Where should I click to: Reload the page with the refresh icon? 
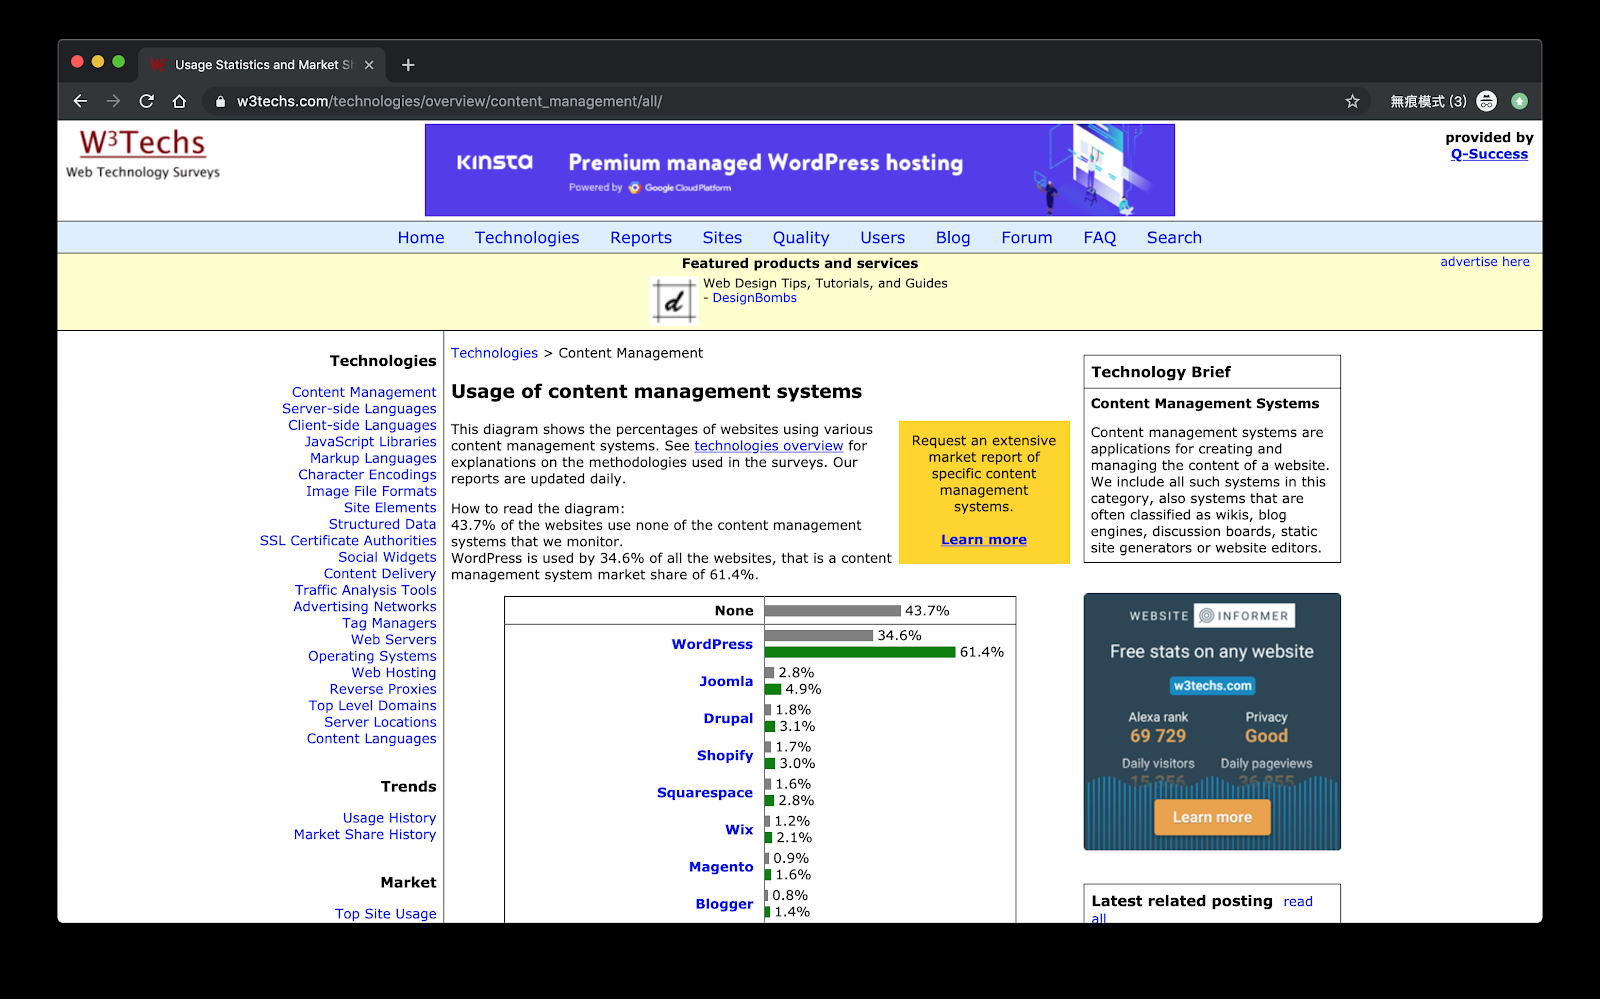[146, 101]
